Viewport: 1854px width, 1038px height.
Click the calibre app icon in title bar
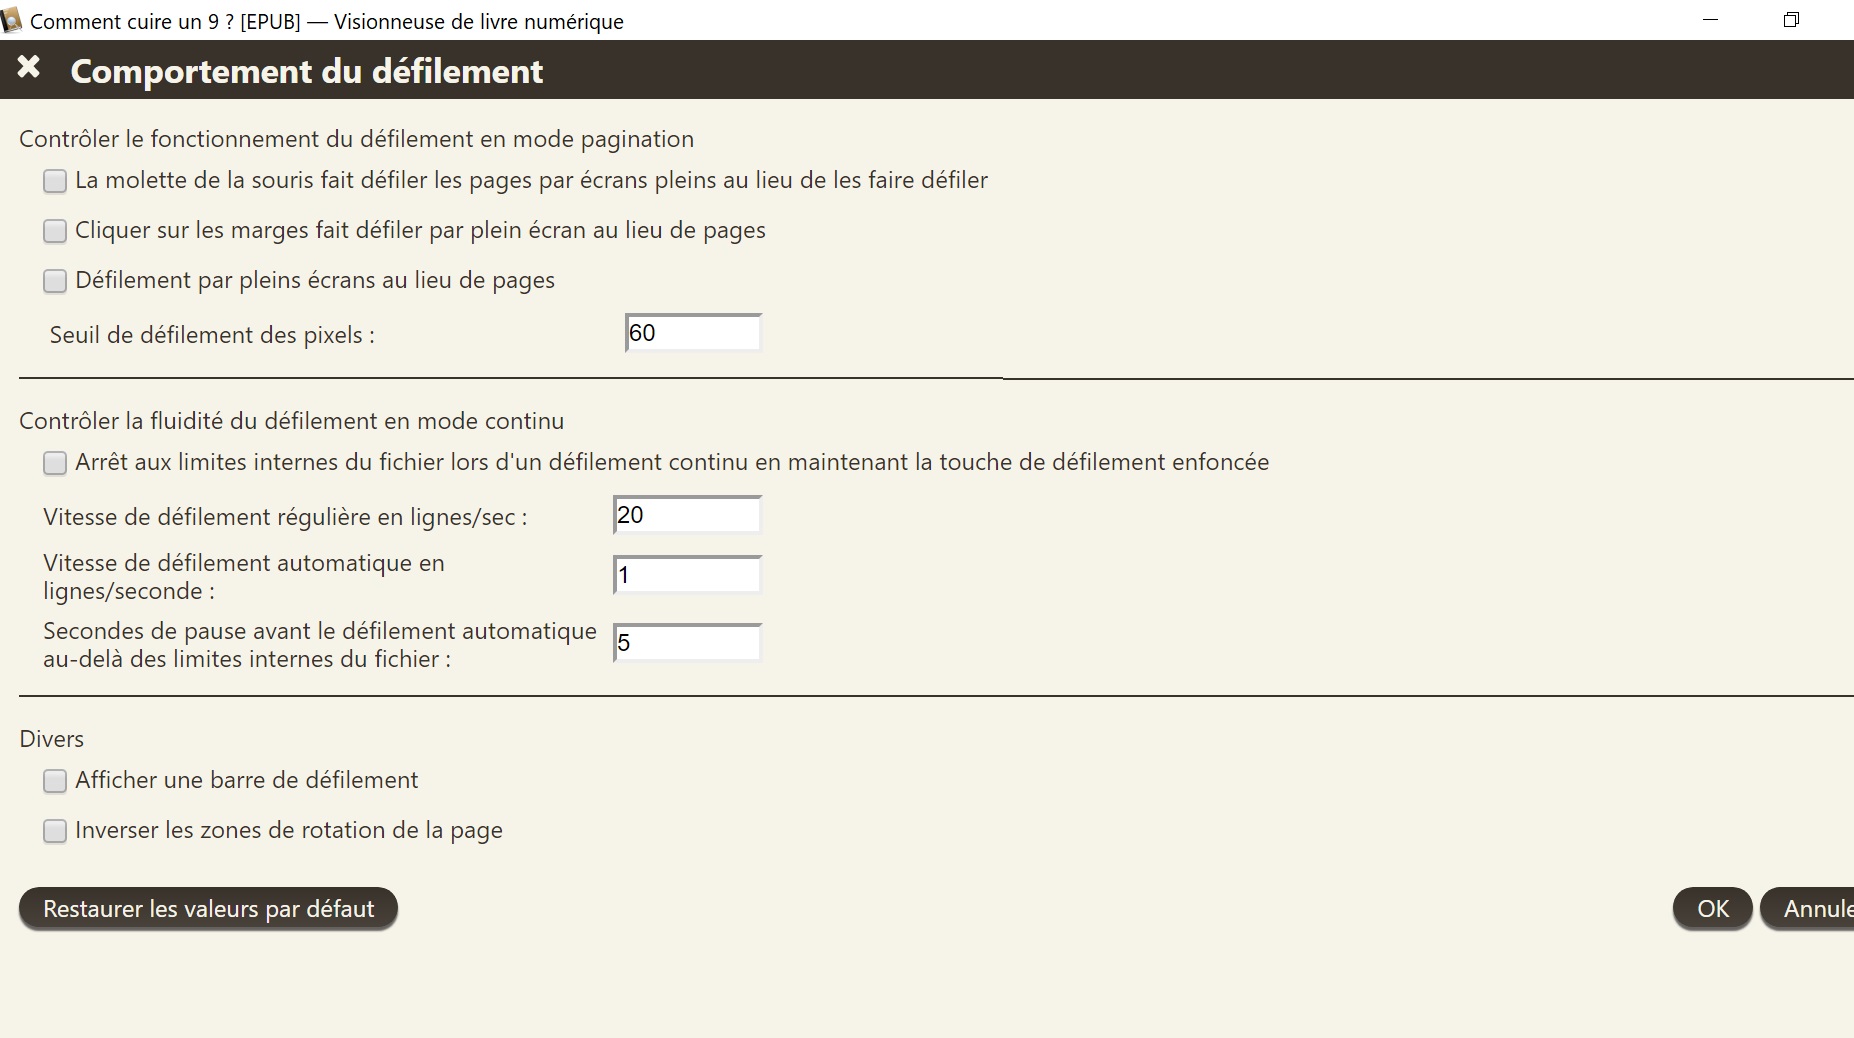pos(11,21)
